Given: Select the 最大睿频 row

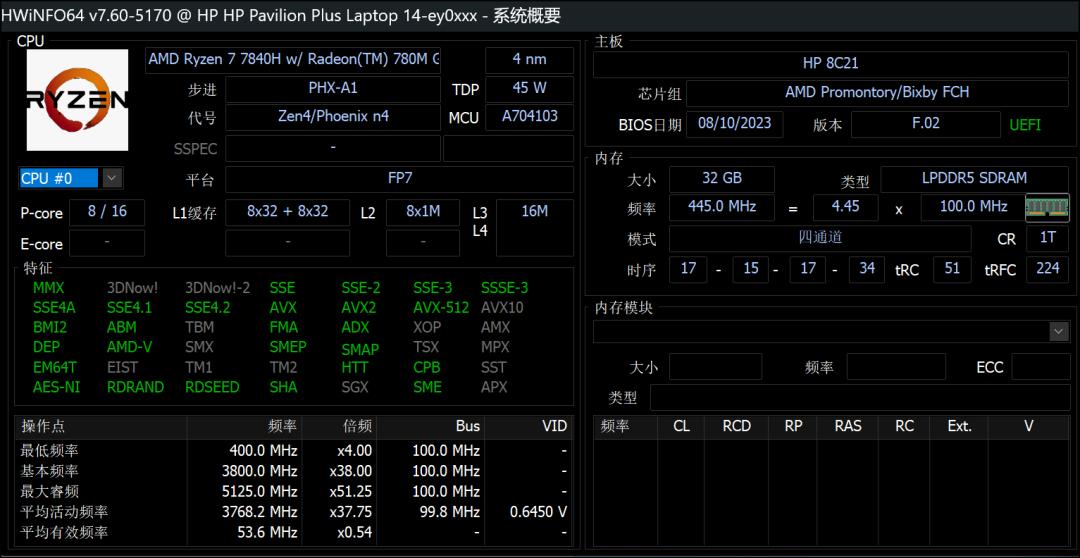Looking at the screenshot, I should pyautogui.click(x=294, y=492).
